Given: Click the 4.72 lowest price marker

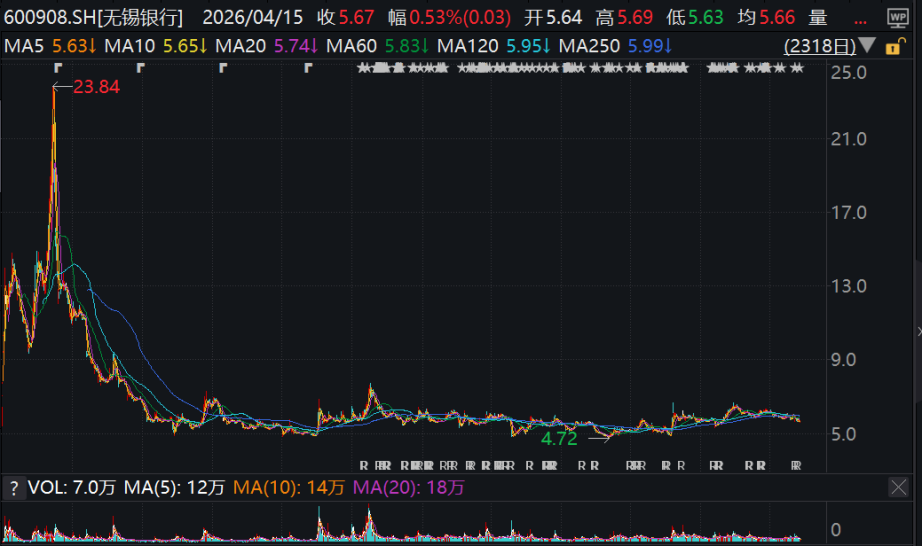Looking at the screenshot, I should click(559, 438).
